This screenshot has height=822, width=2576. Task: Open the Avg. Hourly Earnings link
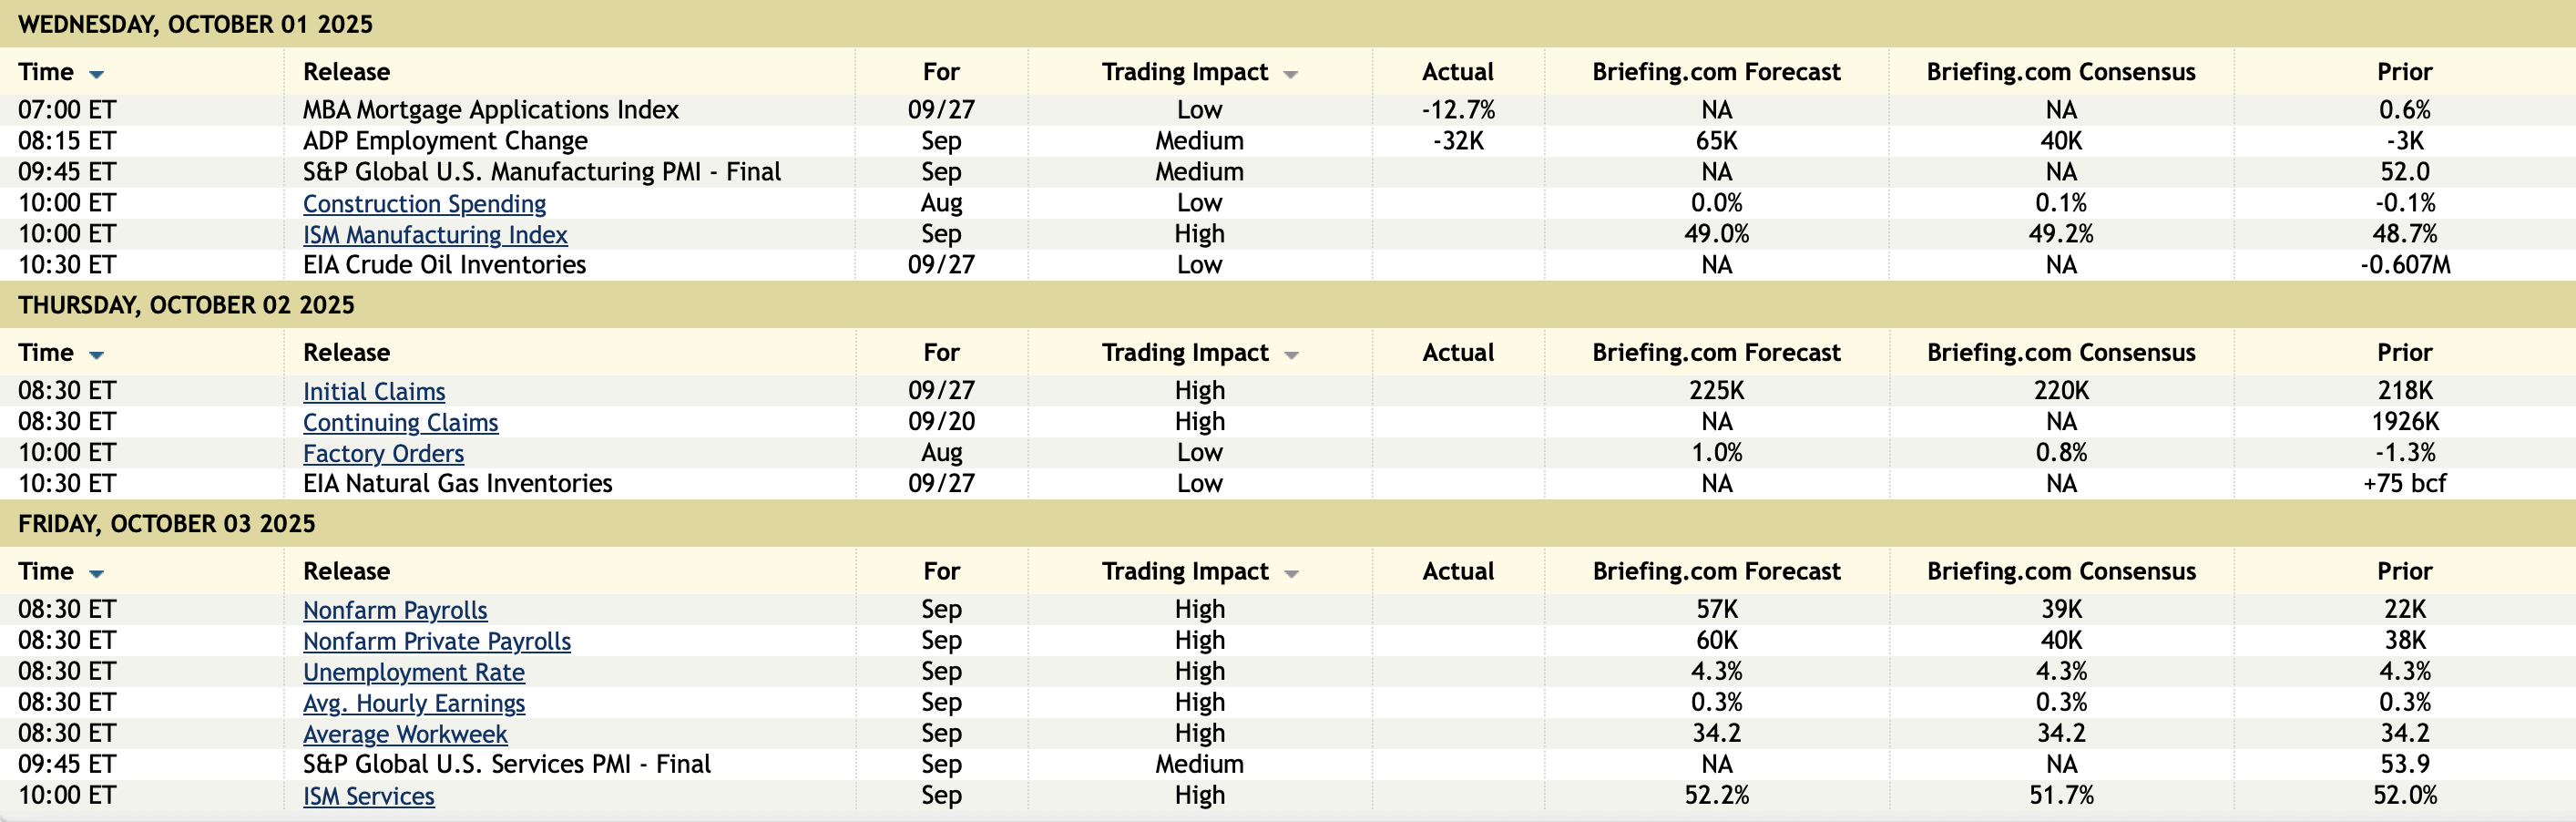[x=413, y=703]
